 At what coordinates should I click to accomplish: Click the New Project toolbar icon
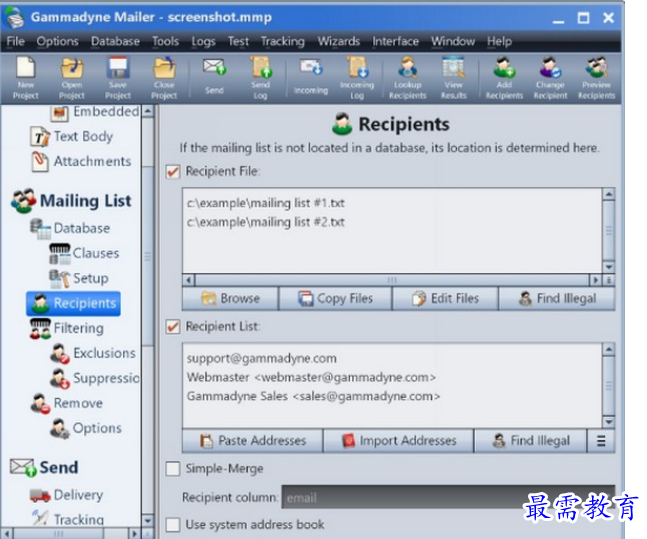pos(26,78)
